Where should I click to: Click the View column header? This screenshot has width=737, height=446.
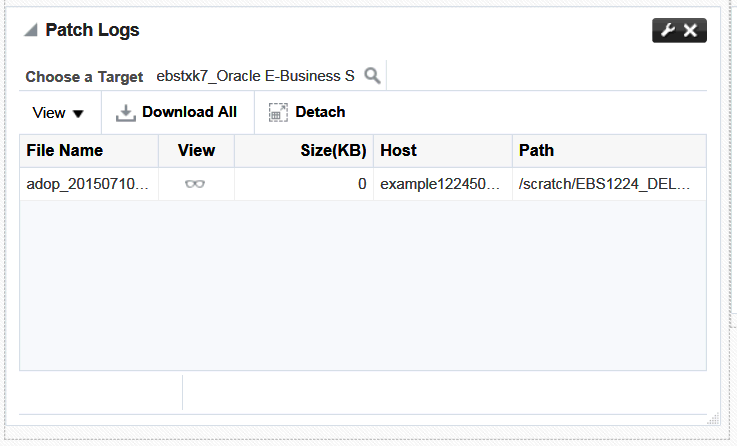[196, 150]
